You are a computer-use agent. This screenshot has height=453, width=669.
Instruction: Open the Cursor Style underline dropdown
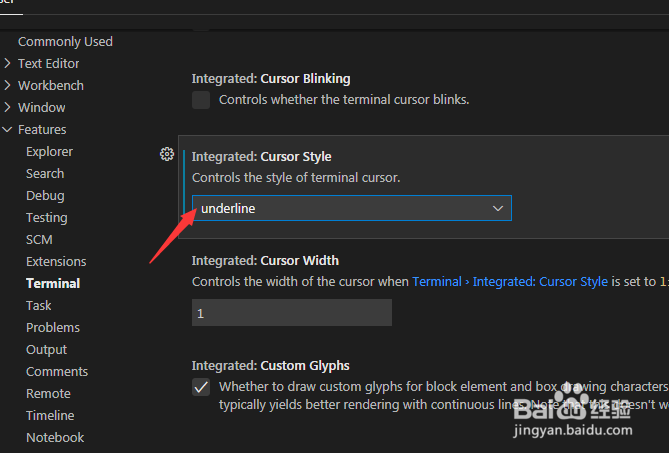click(x=351, y=208)
